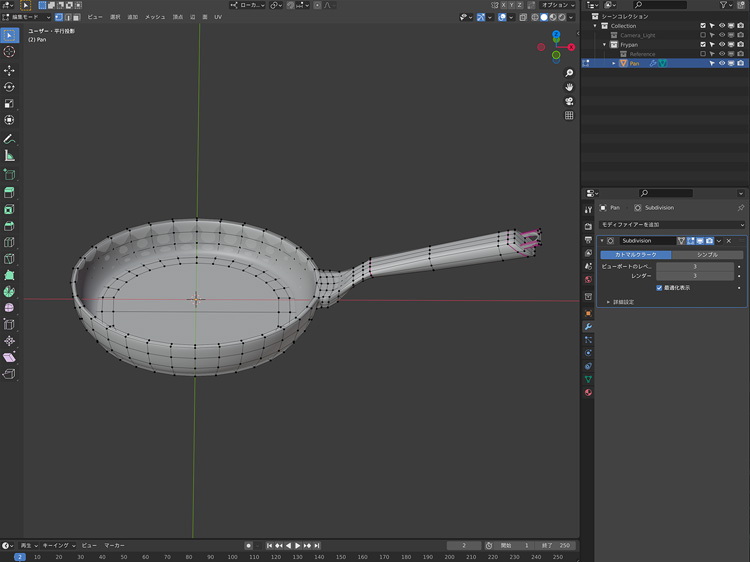Click the カトマルクラーク subdivision button
The width and height of the screenshot is (750, 562).
[635, 255]
